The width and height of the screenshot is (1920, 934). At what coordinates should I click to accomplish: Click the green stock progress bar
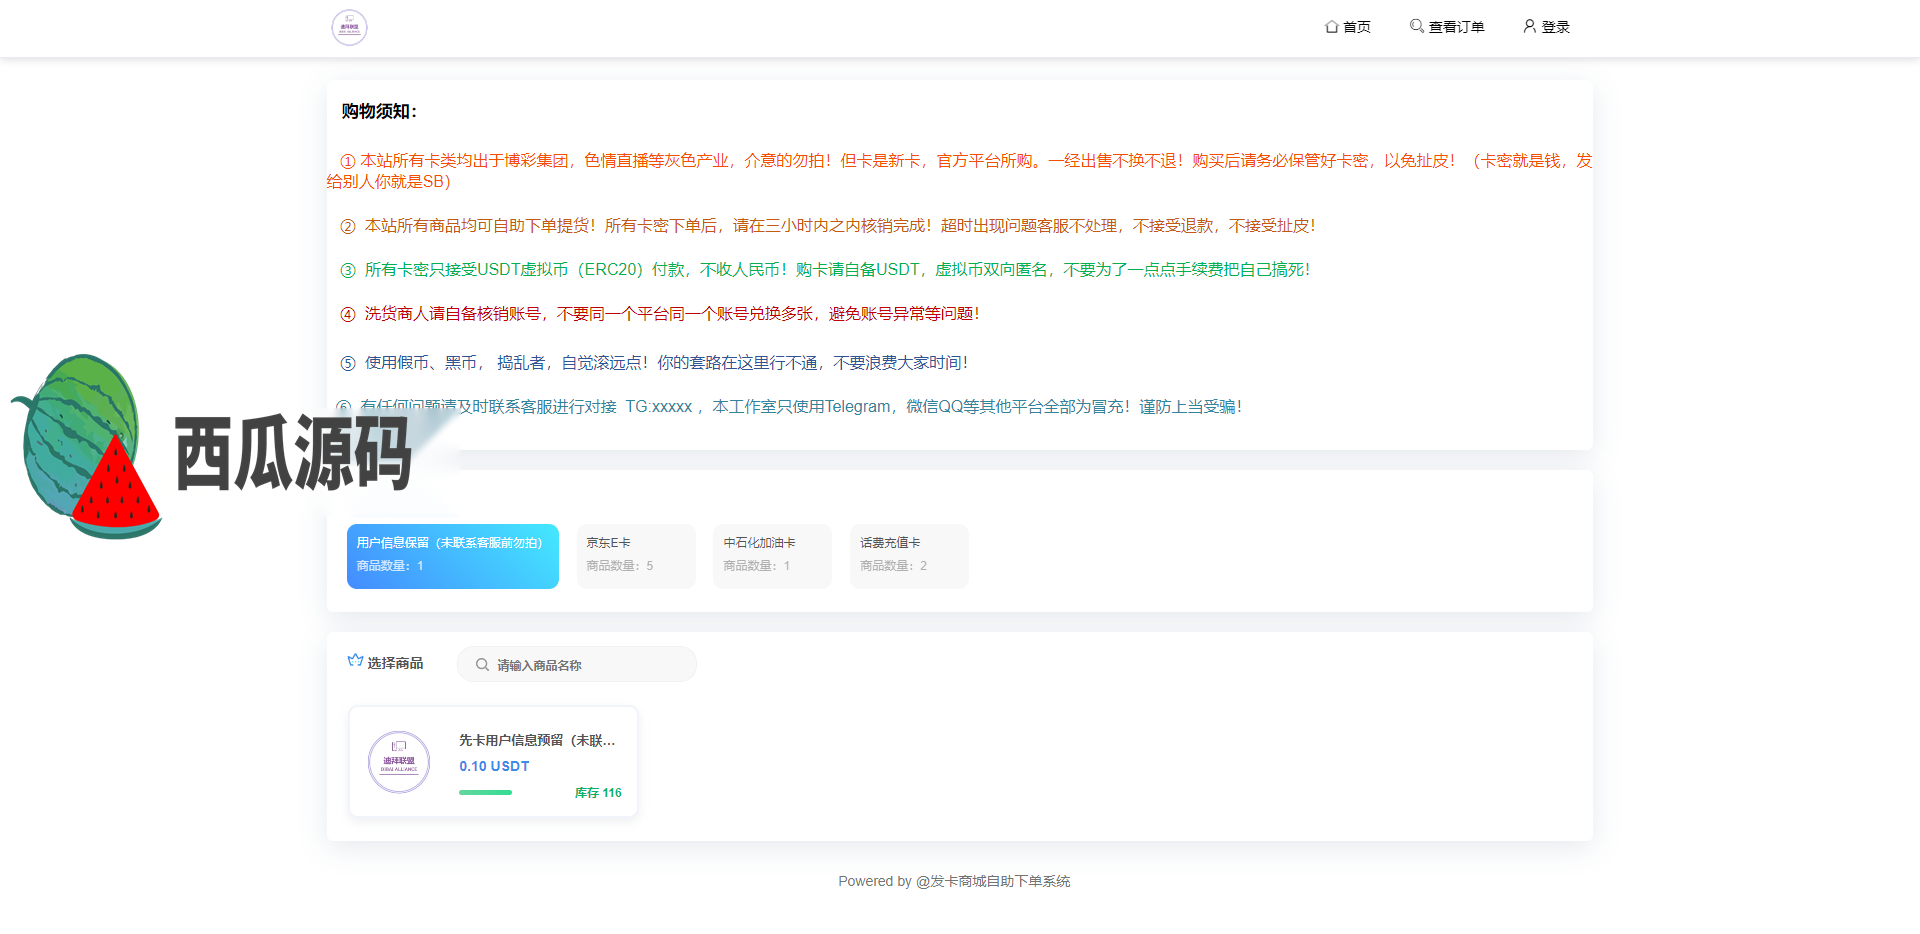(x=486, y=793)
